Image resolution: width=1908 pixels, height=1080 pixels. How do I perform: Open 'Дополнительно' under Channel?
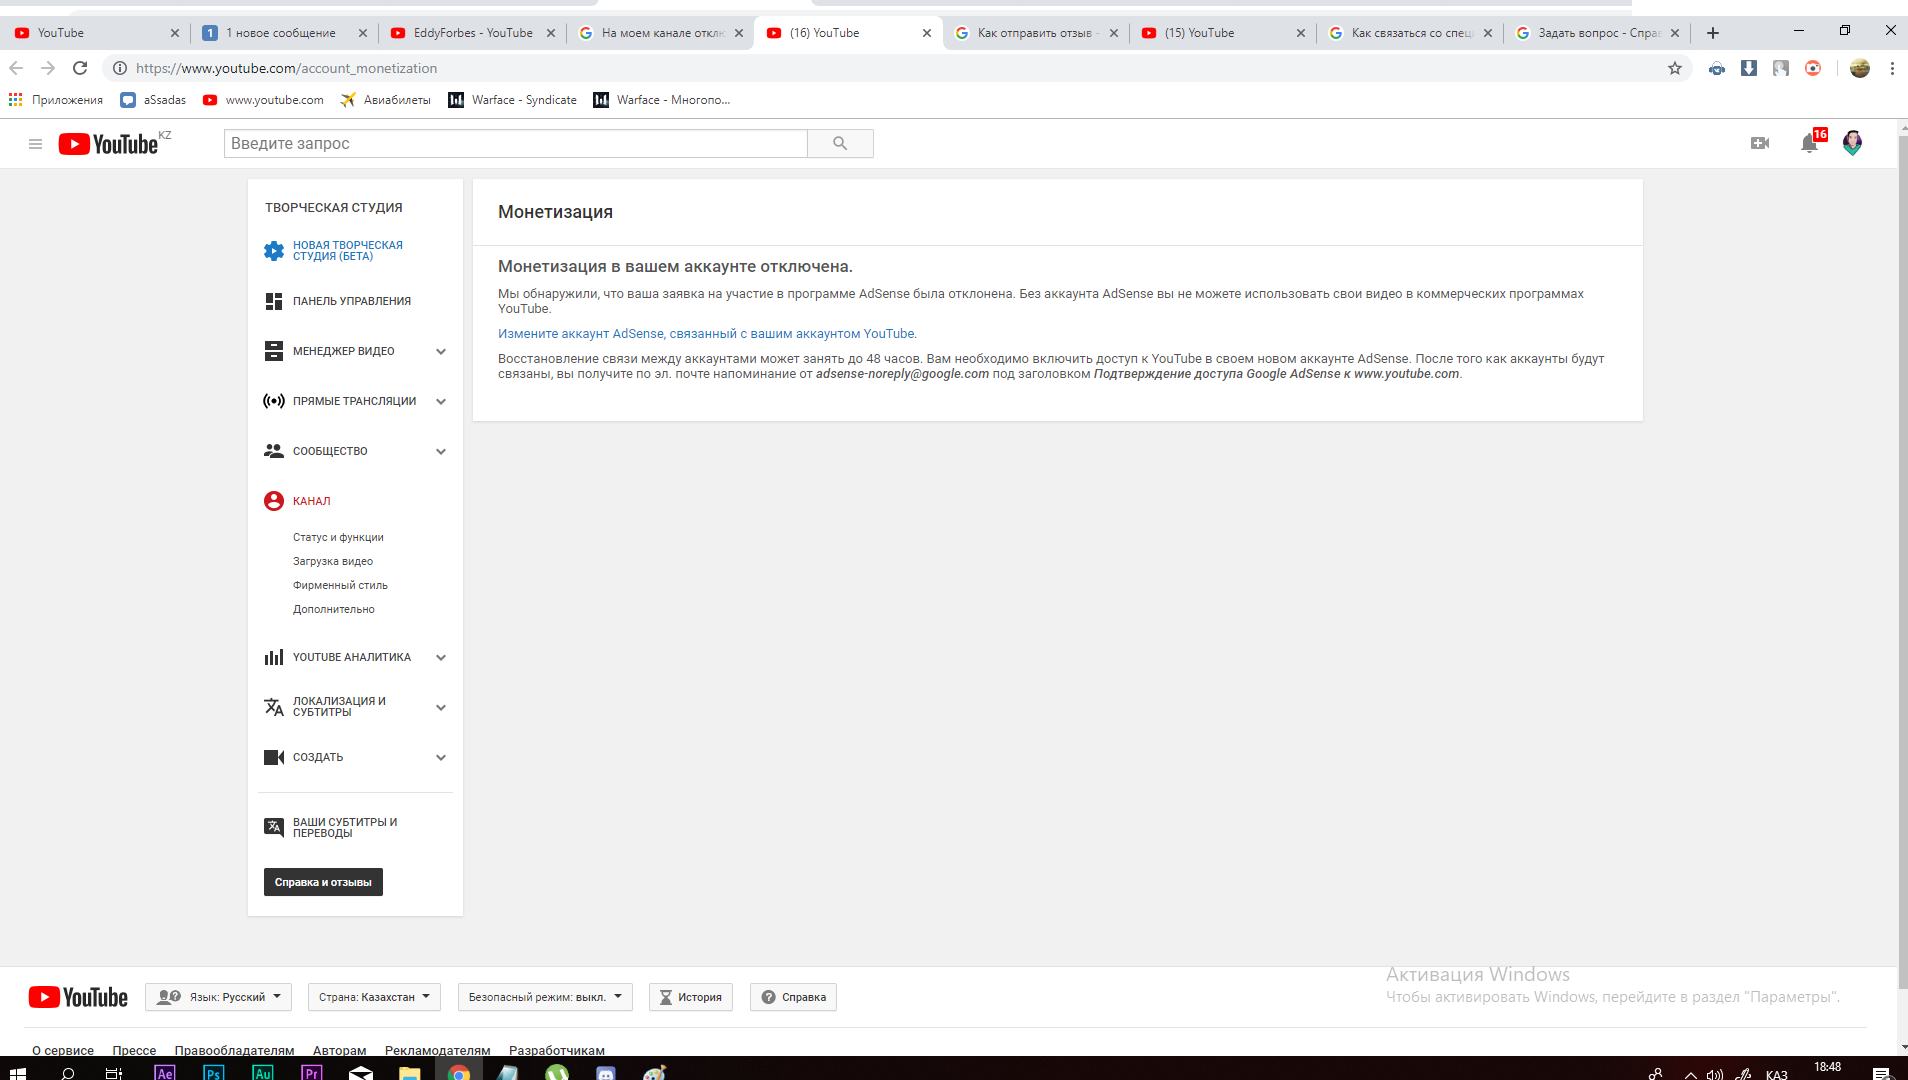(334, 609)
